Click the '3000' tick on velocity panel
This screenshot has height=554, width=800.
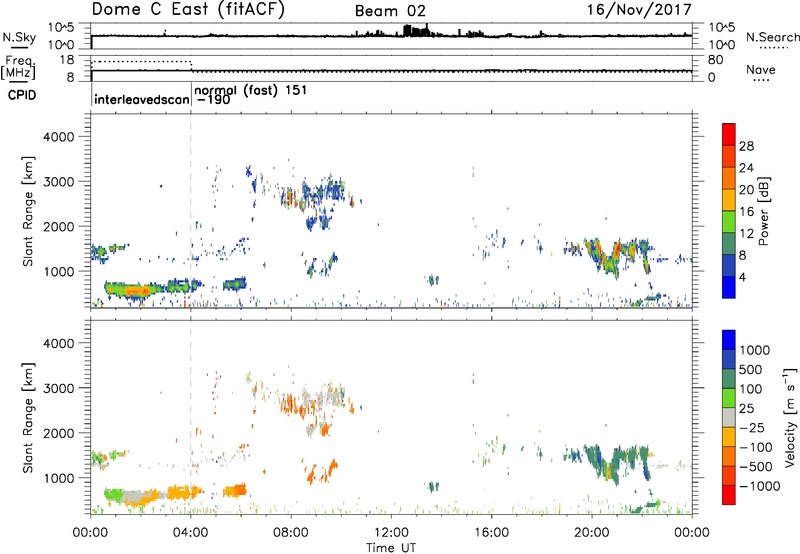[x=58, y=388]
